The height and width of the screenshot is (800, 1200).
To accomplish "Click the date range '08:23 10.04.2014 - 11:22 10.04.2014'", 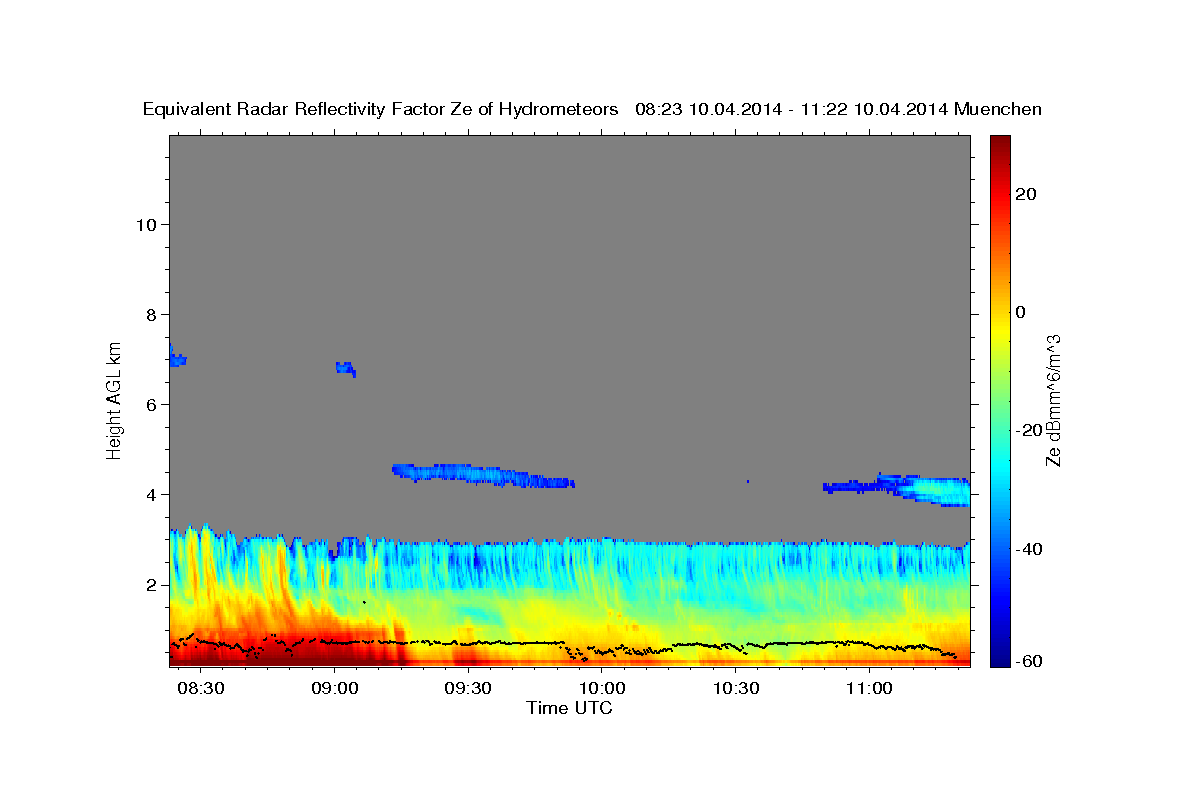I will pyautogui.click(x=793, y=109).
